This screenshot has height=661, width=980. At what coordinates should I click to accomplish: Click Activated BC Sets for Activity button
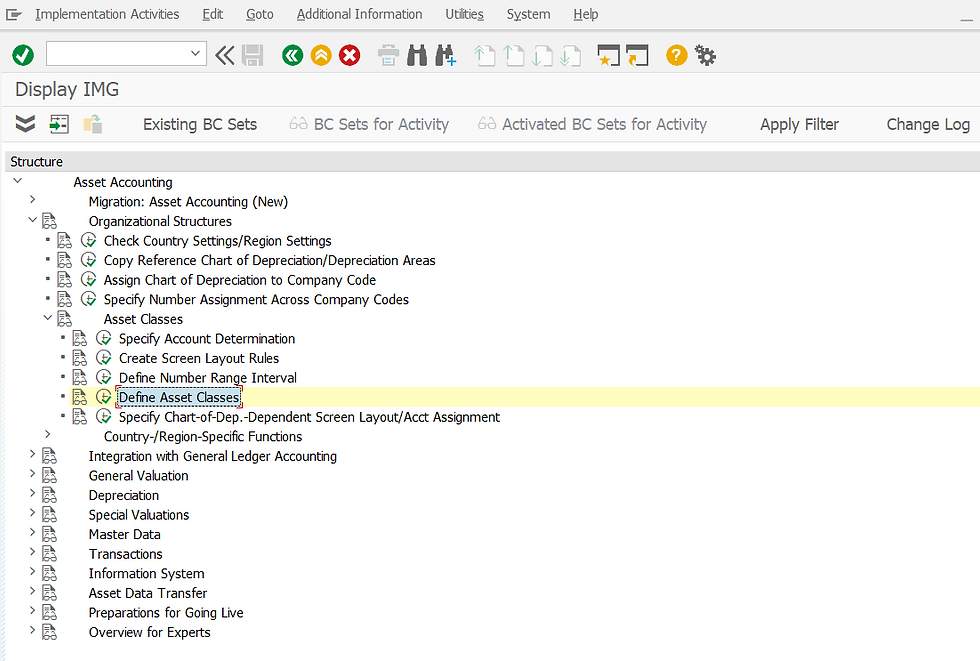(x=592, y=124)
